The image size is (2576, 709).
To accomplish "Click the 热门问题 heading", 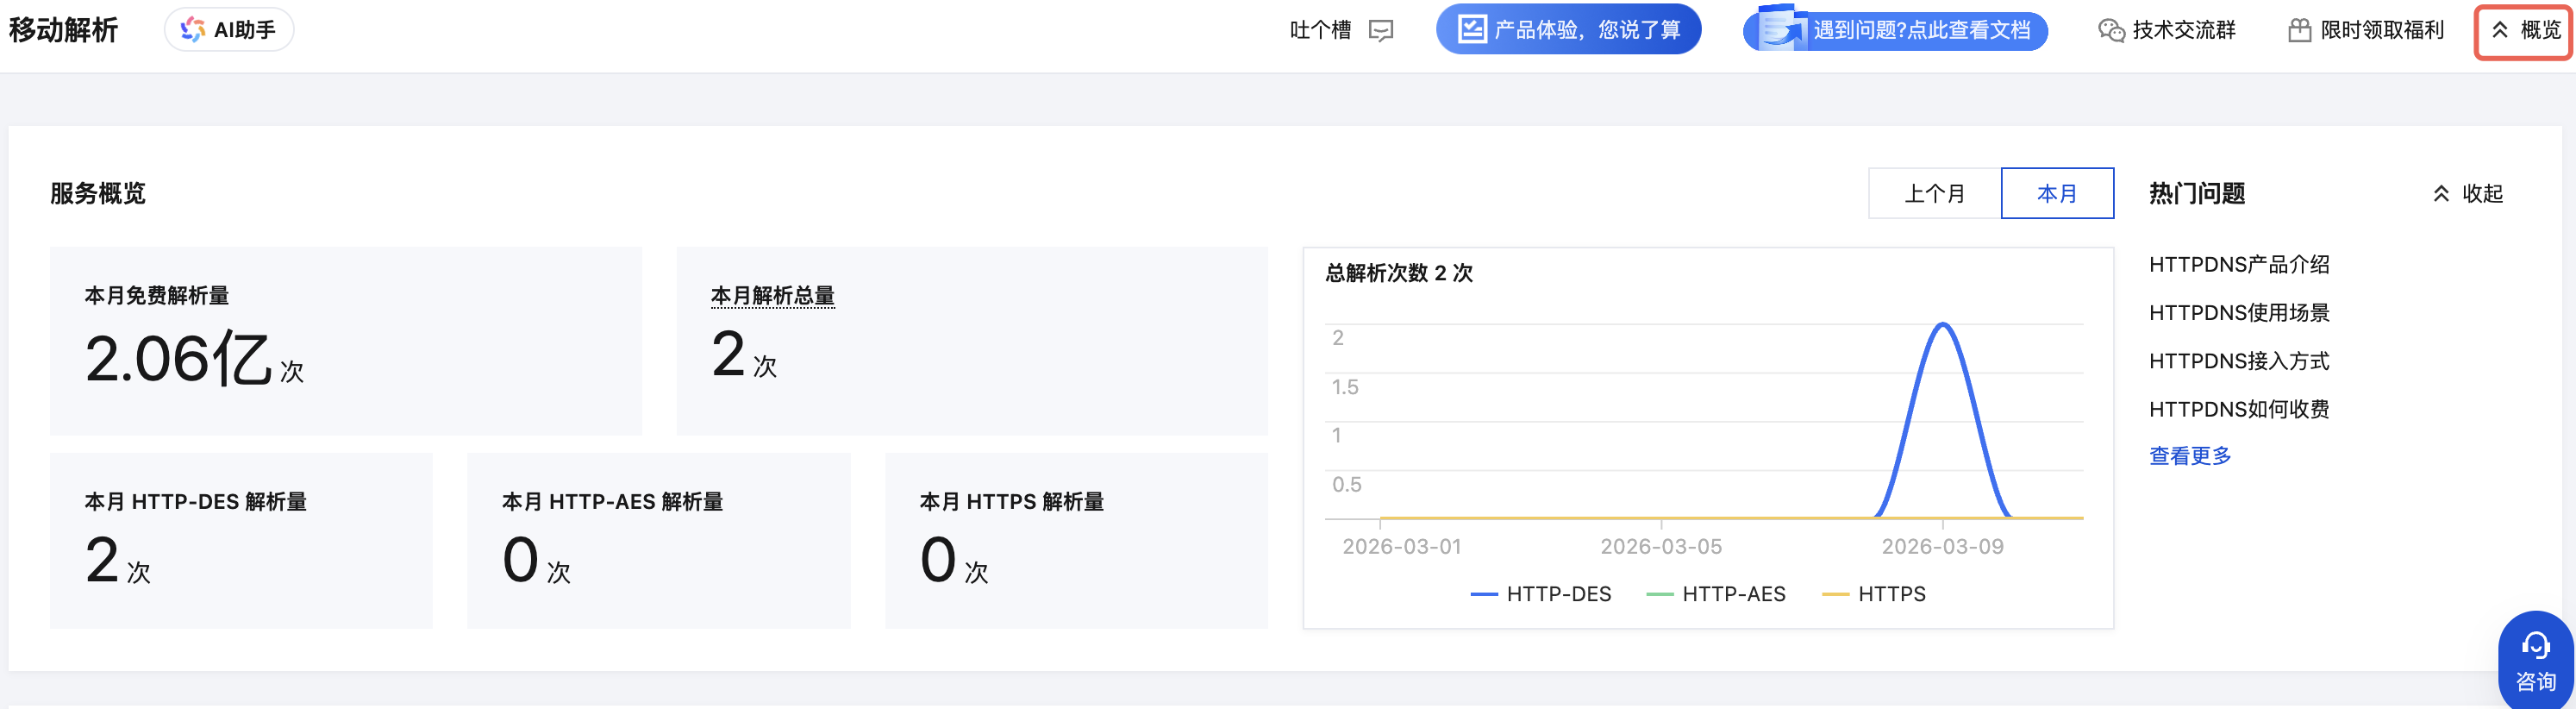I will pyautogui.click(x=2197, y=193).
